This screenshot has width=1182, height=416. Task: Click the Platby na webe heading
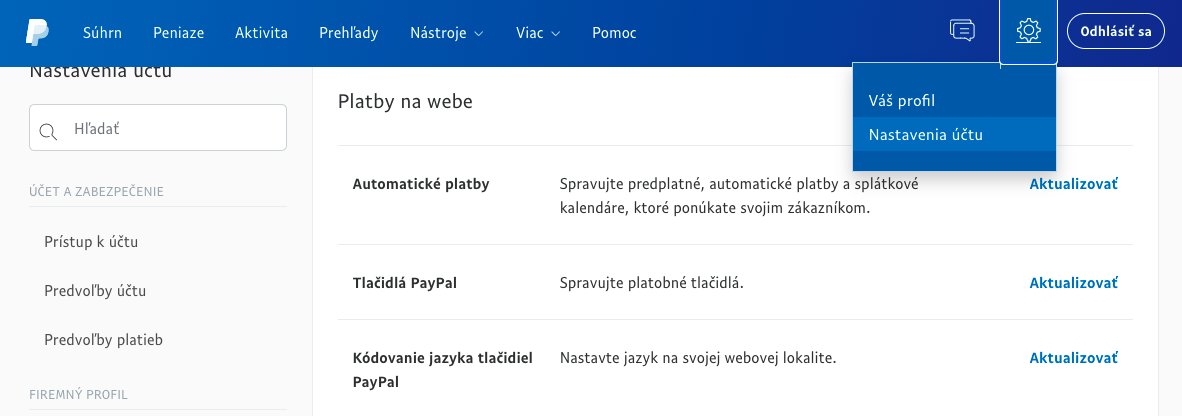pyautogui.click(x=405, y=101)
